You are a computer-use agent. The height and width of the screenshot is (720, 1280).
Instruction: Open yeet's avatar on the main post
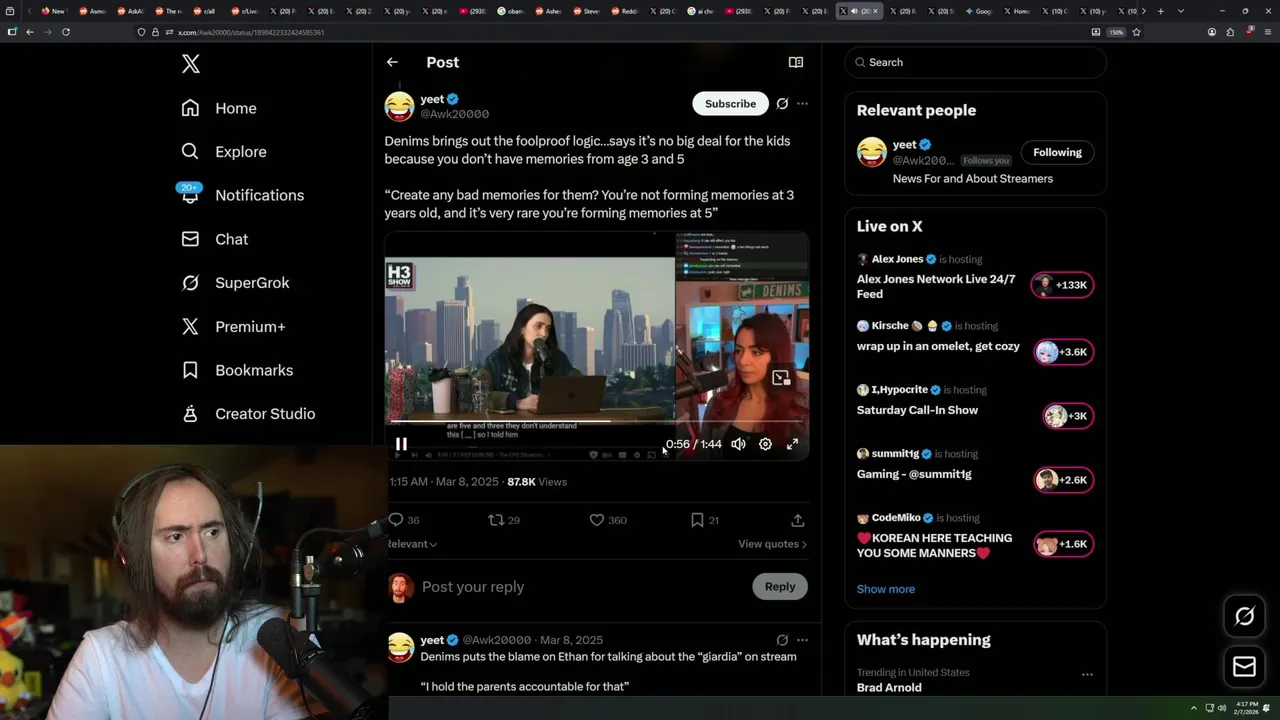[x=399, y=106]
